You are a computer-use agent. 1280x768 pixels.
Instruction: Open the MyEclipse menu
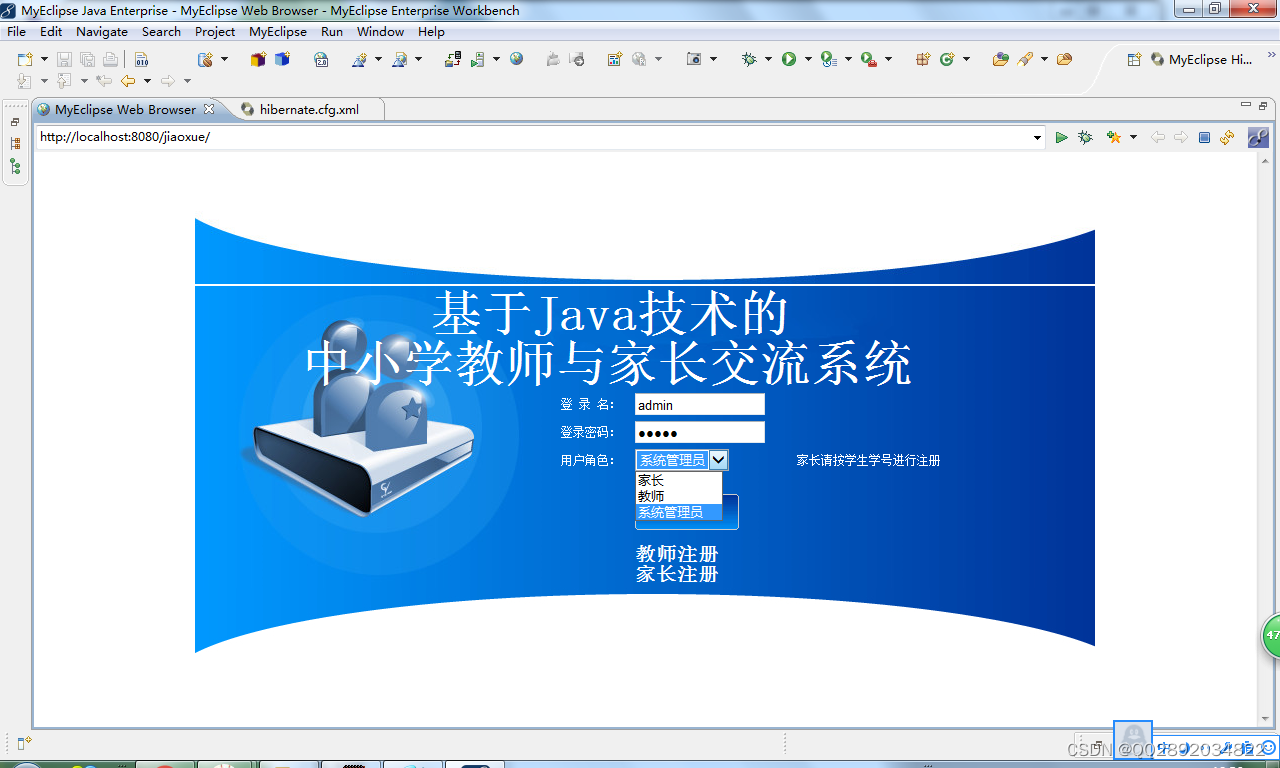pos(277,31)
